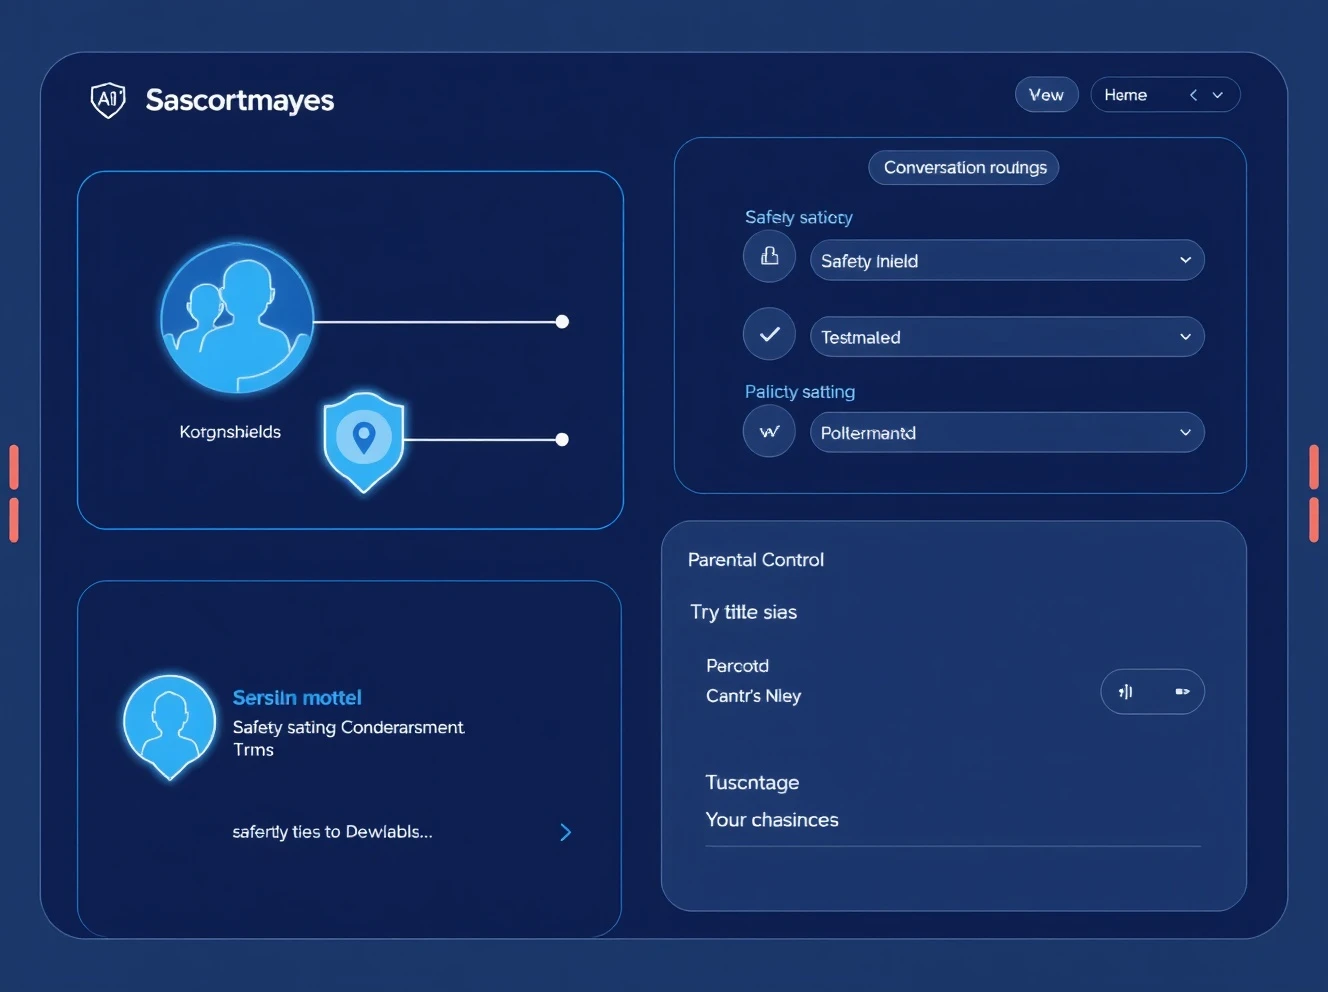
Task: Click the thumbs-up icon beside Safety Inield
Action: [x=769, y=257]
